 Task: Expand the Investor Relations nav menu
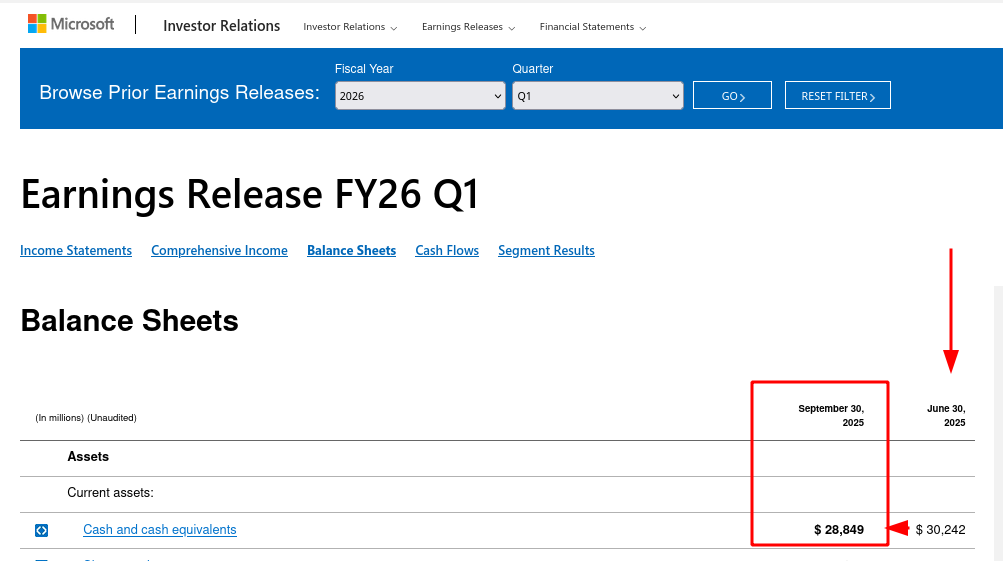coord(350,27)
